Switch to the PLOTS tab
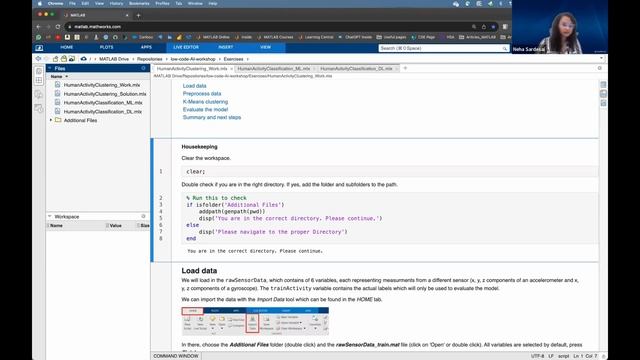Screen dimensions: 640x360 (x=107, y=47)
